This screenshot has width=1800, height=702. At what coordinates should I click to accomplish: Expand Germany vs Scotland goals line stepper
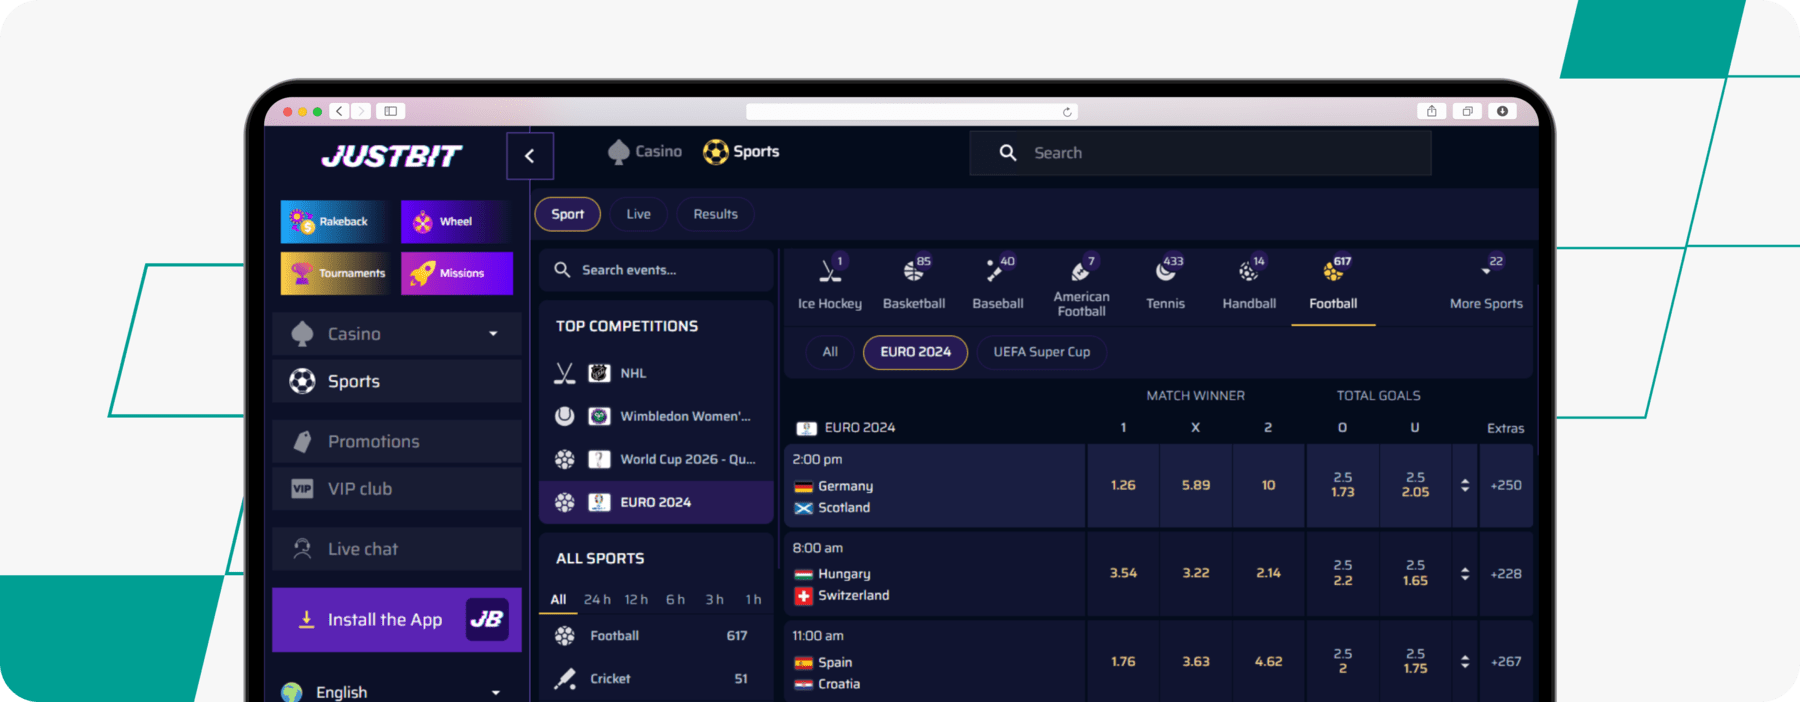(1465, 486)
